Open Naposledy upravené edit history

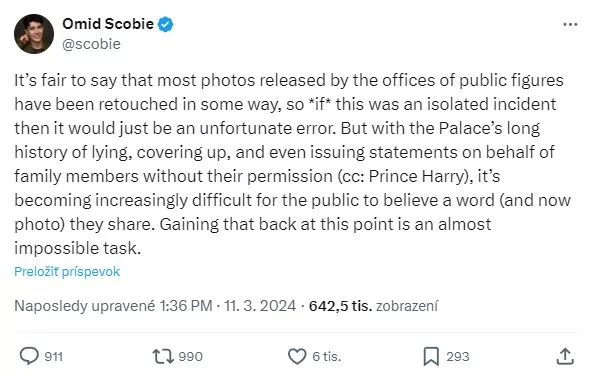pyautogui.click(x=84, y=306)
